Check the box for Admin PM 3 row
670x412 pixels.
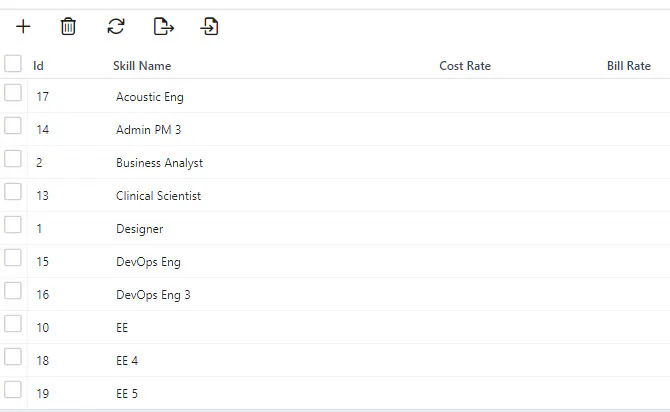point(13,126)
